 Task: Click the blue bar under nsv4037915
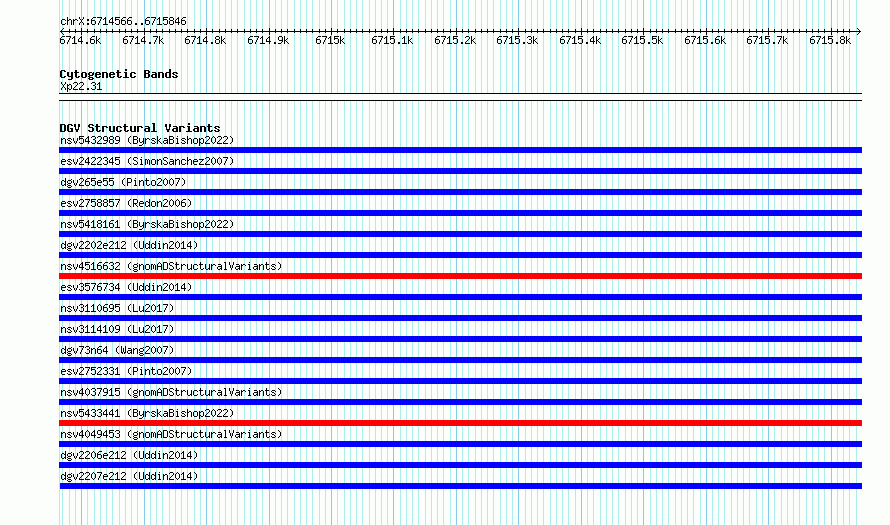pos(460,402)
